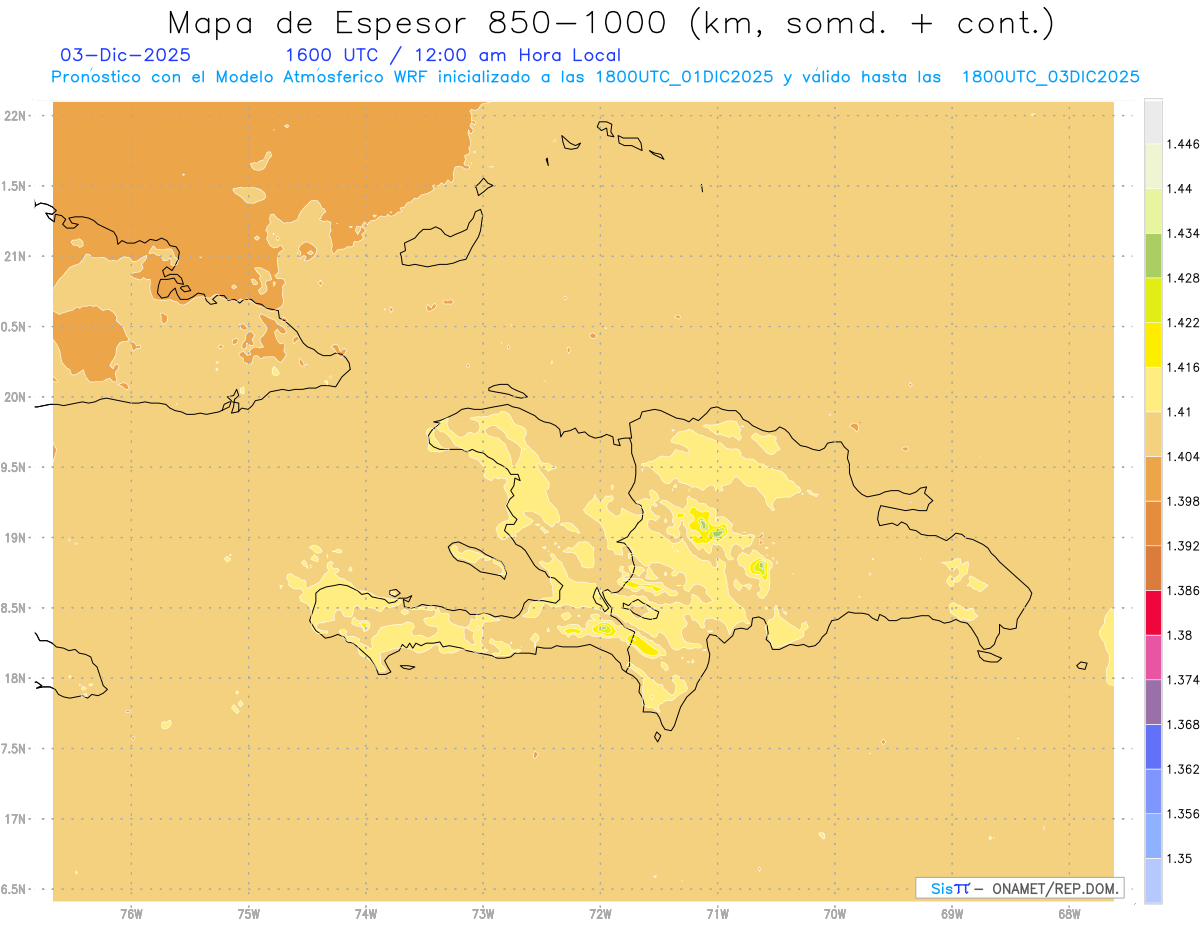Click the legend value '1.356'

[x=1182, y=814]
